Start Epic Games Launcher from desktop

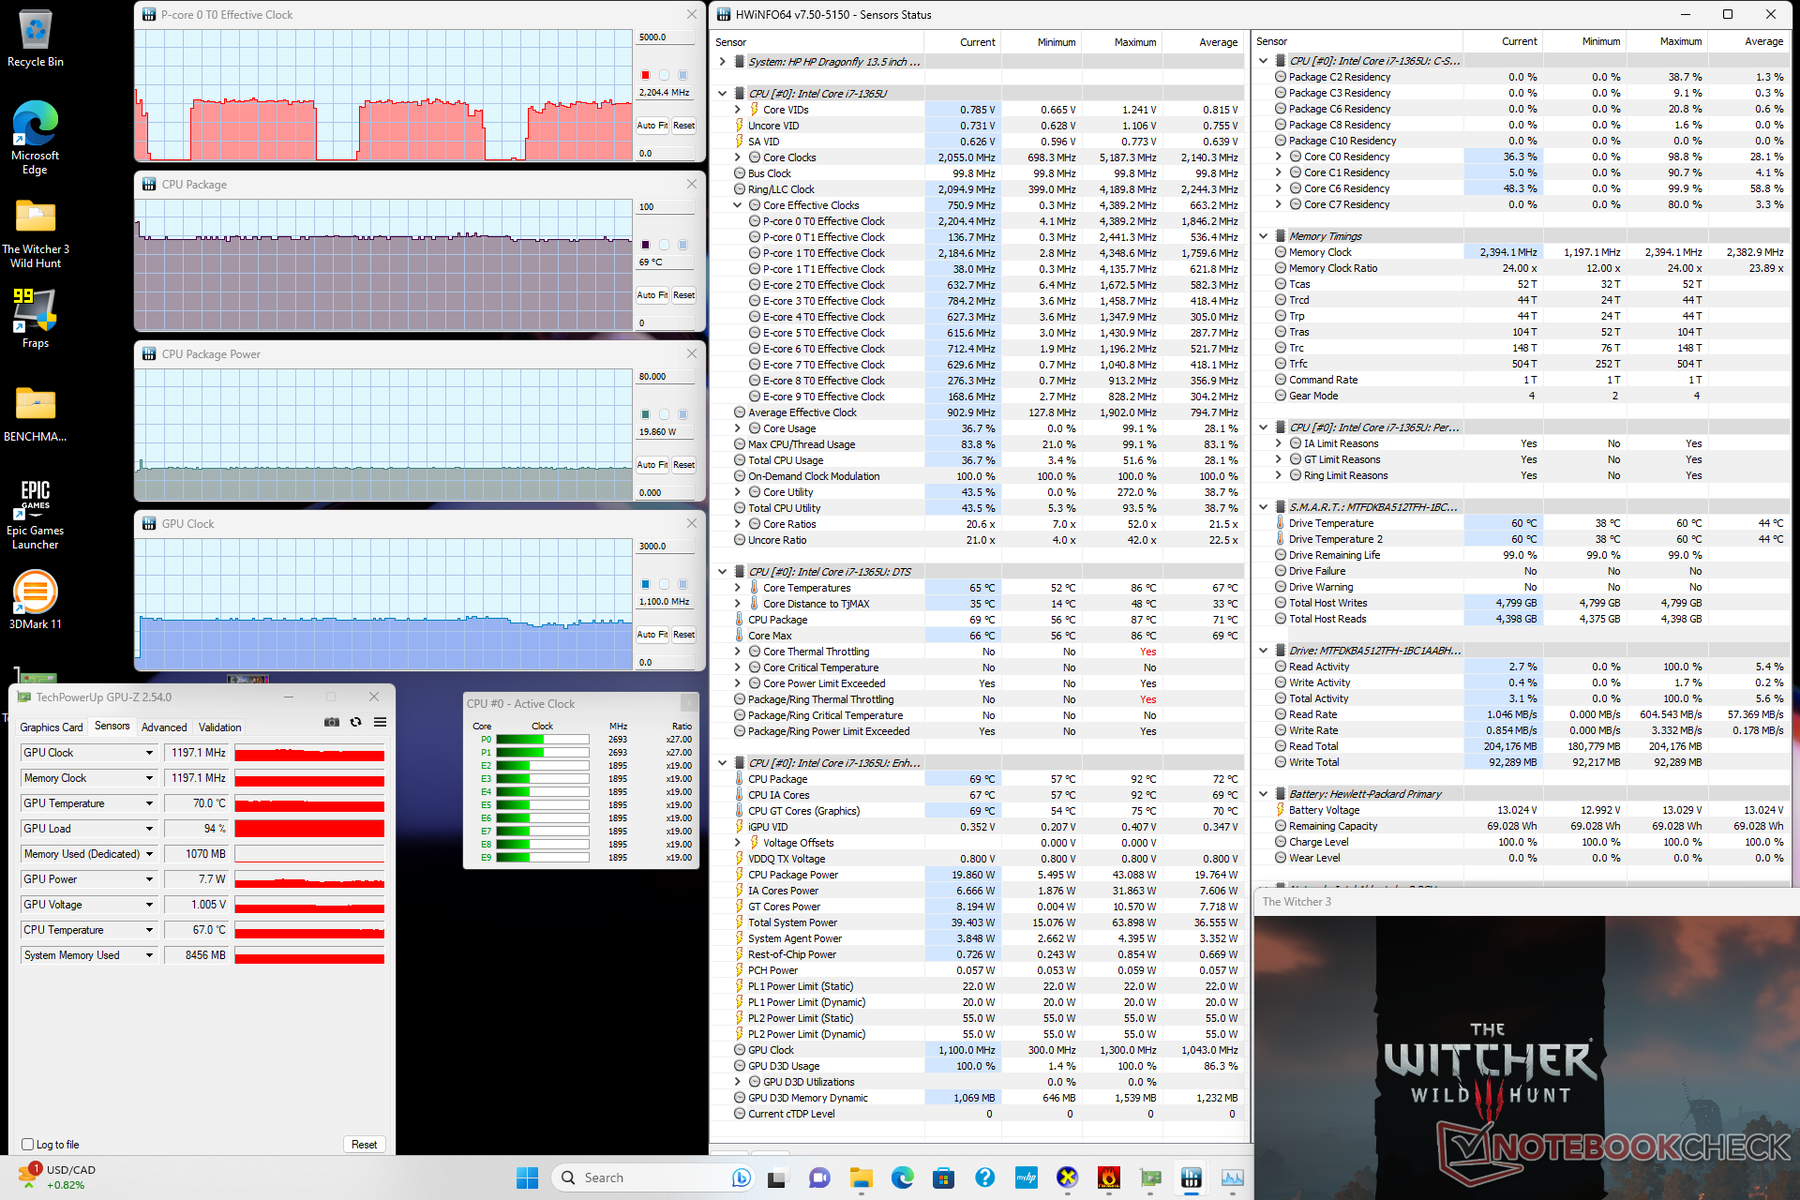point(35,514)
